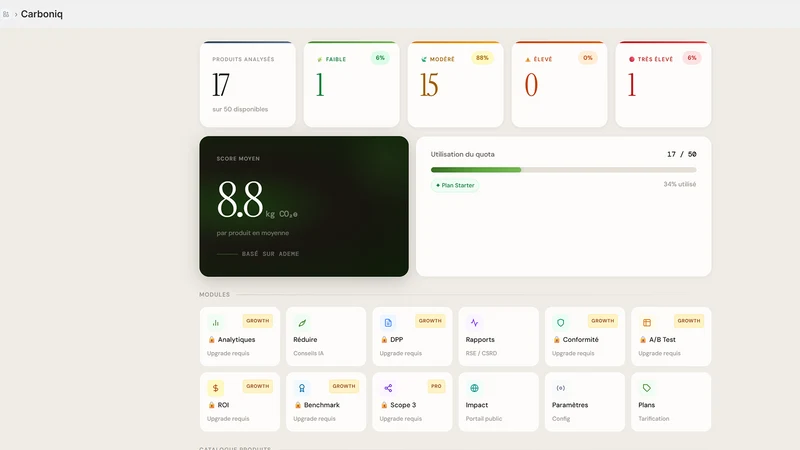Click the Impact globe icon

[x=474, y=388]
